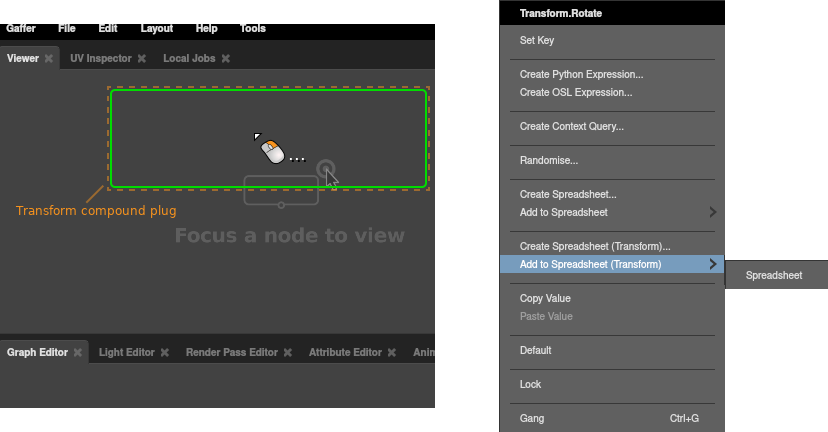Choose Create Python Expression option
The image size is (828, 432).
[x=581, y=75]
